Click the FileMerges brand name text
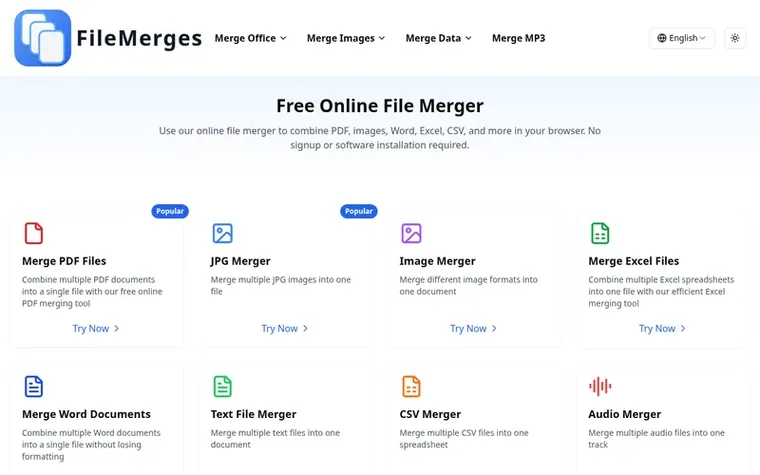The image size is (760, 475). pyautogui.click(x=139, y=38)
